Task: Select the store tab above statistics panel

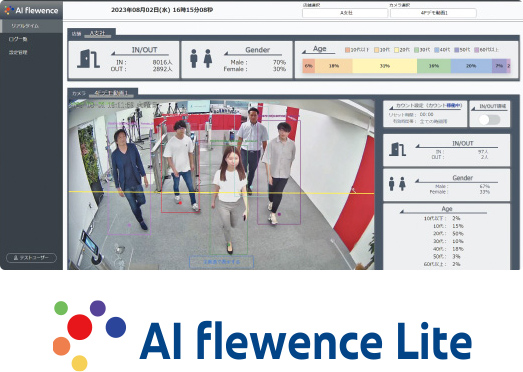Action: [x=92, y=33]
